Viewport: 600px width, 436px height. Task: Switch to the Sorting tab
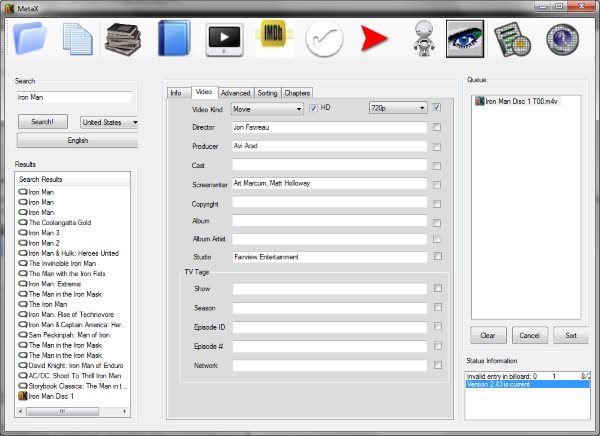tap(267, 93)
